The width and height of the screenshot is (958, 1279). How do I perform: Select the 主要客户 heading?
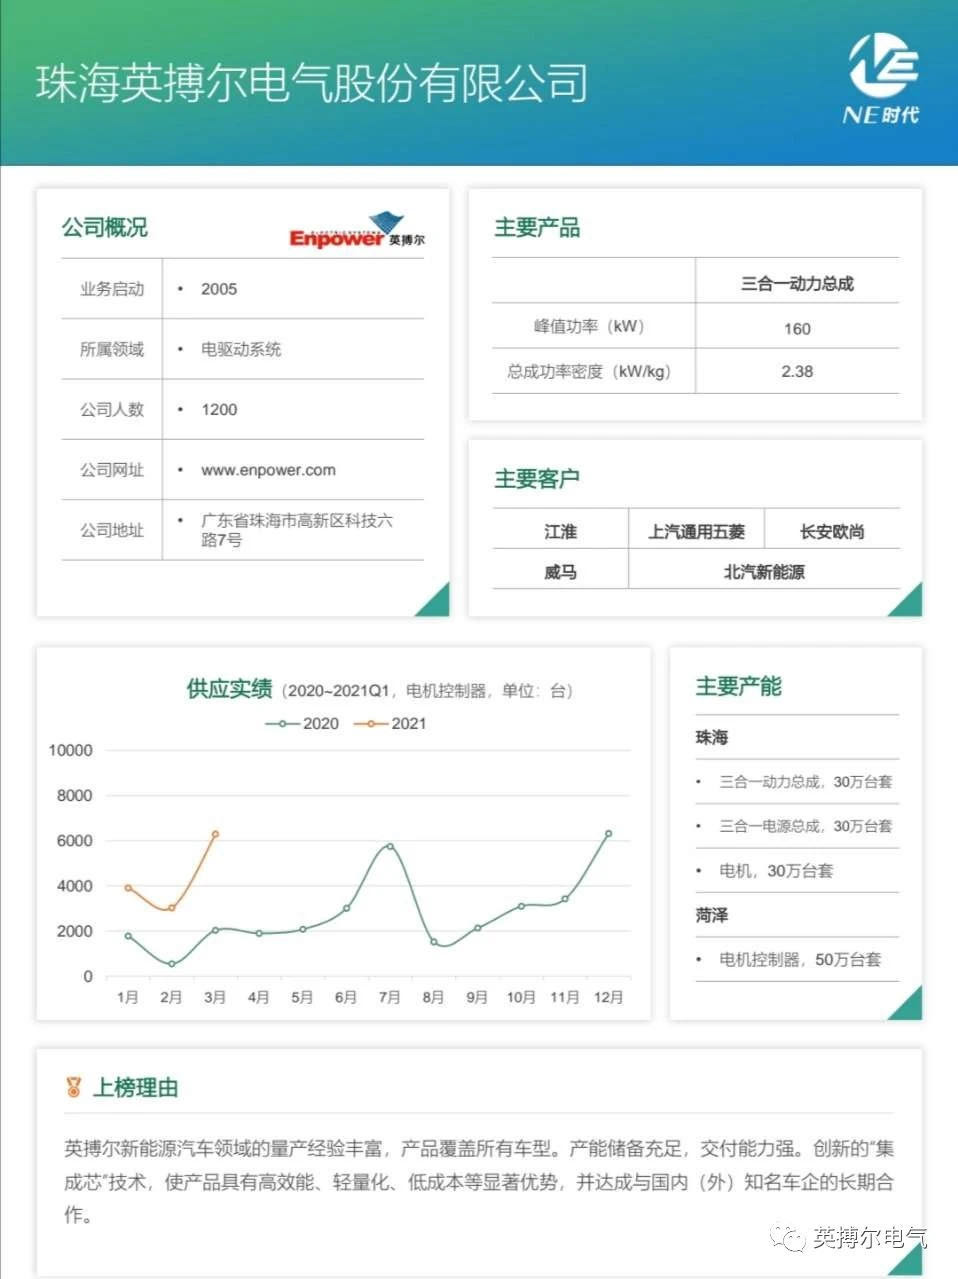537,479
